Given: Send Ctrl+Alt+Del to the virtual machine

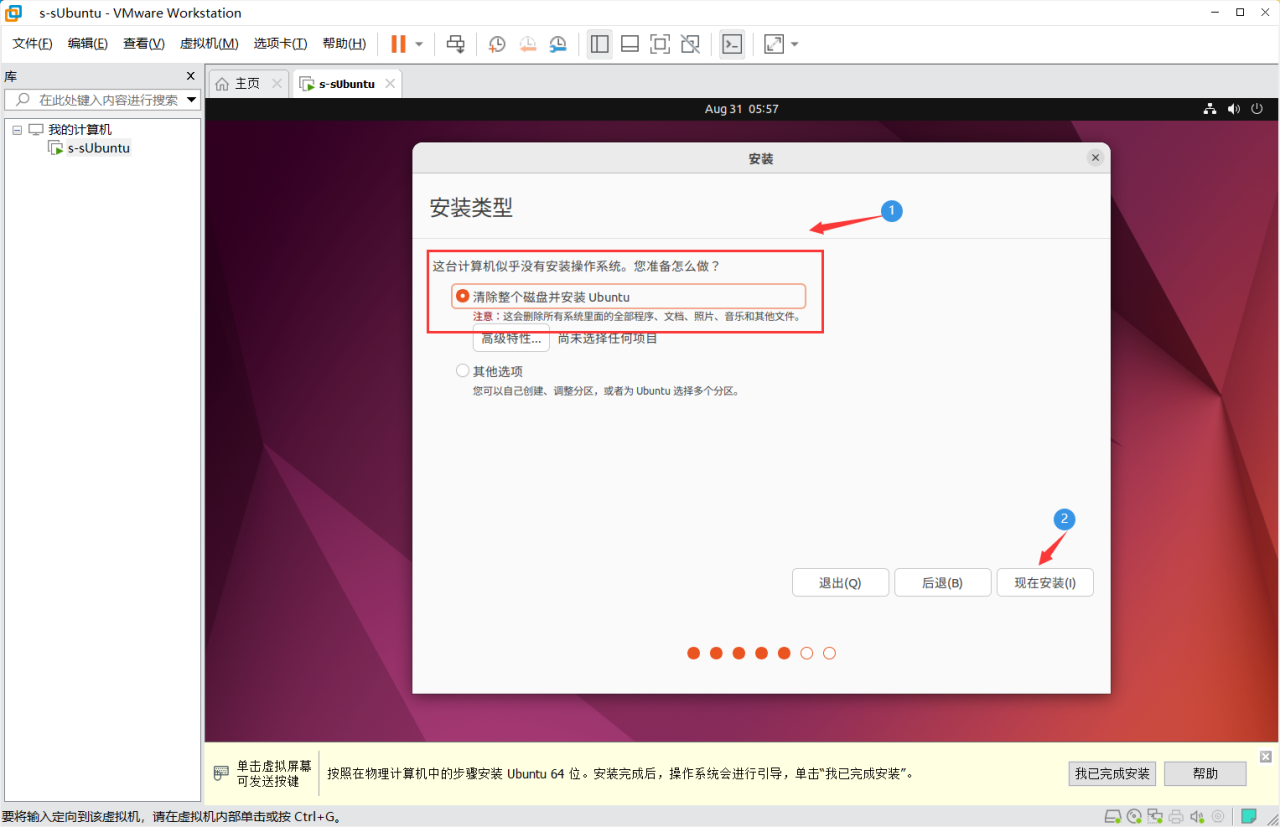Looking at the screenshot, I should click(455, 44).
